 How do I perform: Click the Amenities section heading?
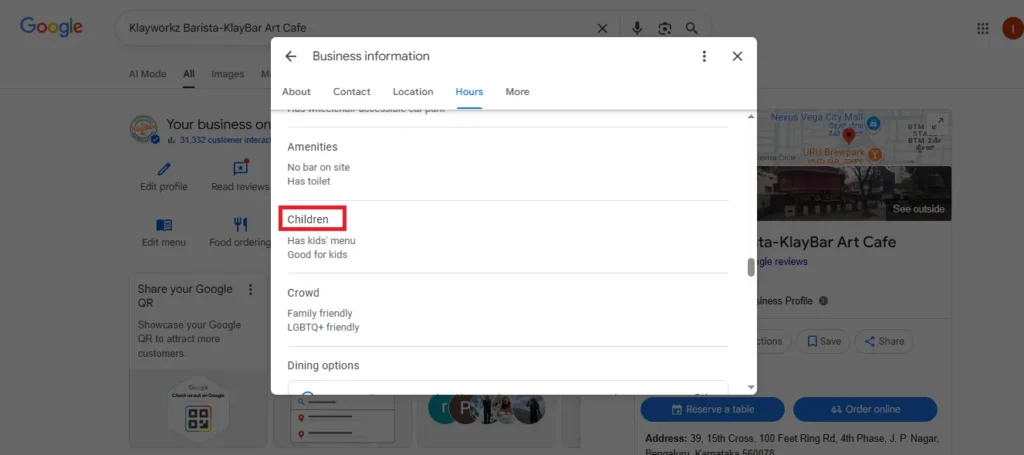[312, 147]
